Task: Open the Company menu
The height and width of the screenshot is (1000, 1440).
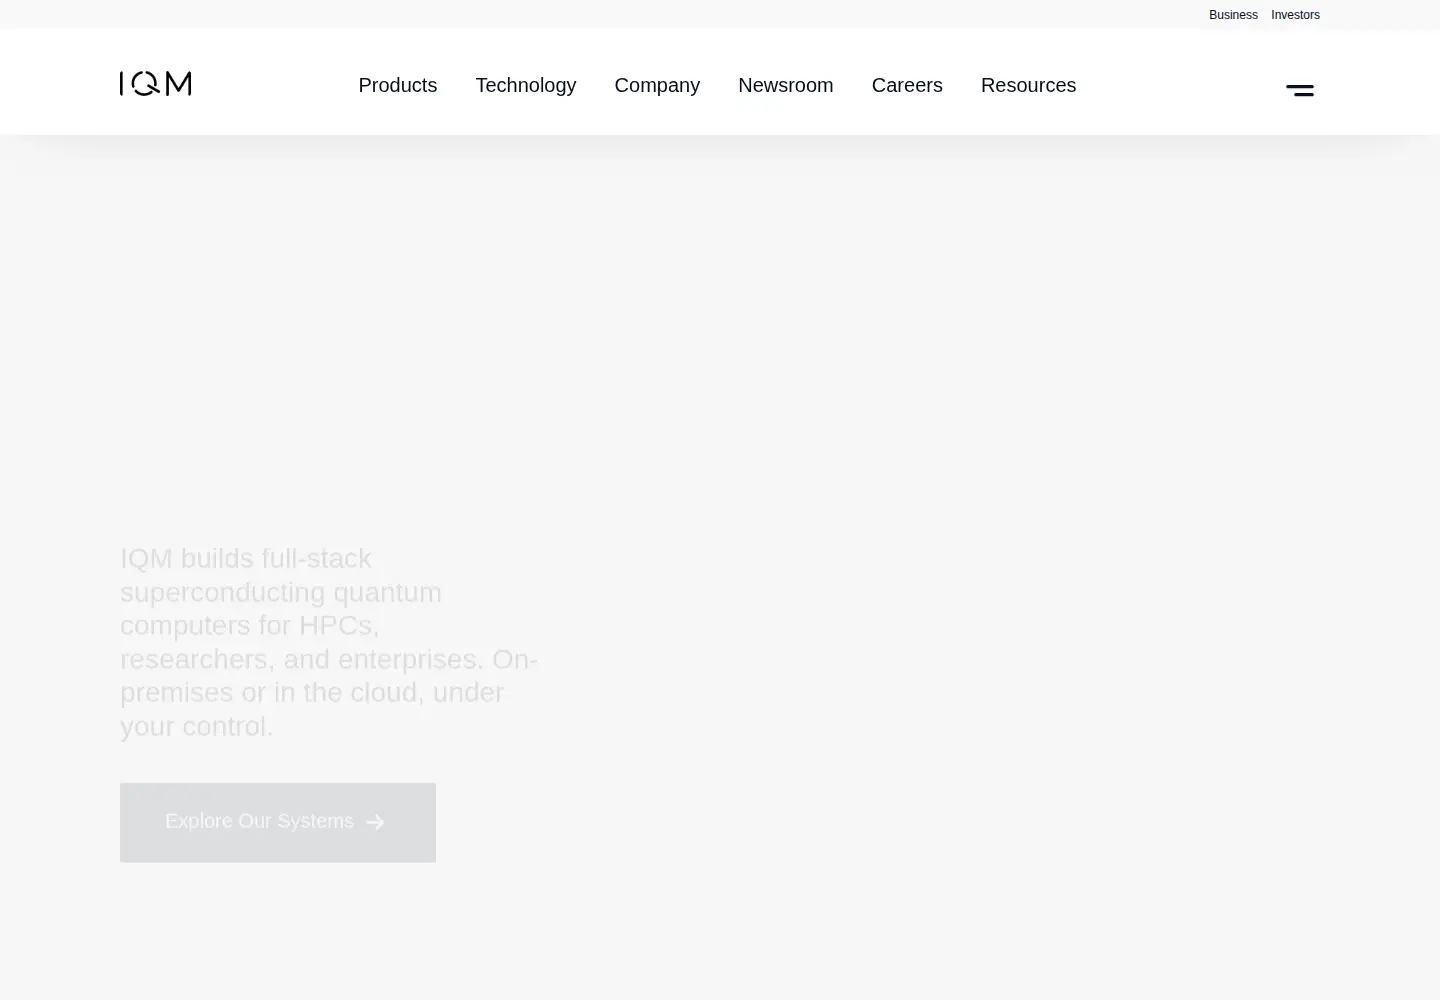Action: coord(657,85)
